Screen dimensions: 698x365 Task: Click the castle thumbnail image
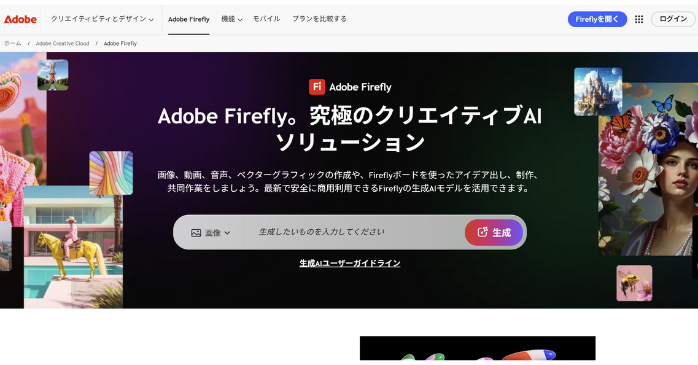pos(598,91)
